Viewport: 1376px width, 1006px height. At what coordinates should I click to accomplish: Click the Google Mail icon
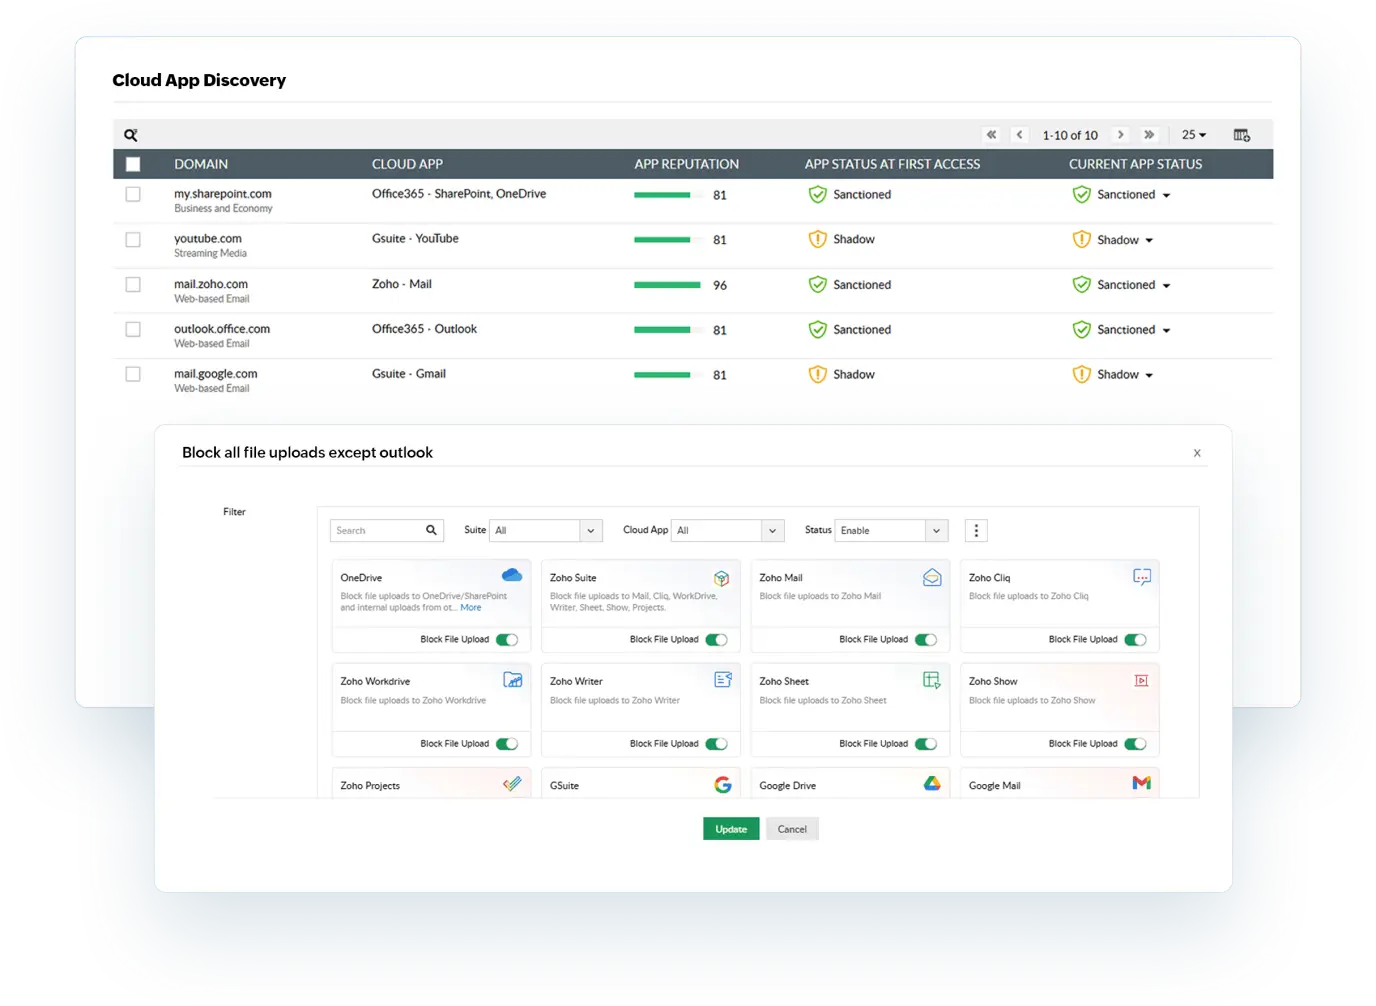[1142, 783]
